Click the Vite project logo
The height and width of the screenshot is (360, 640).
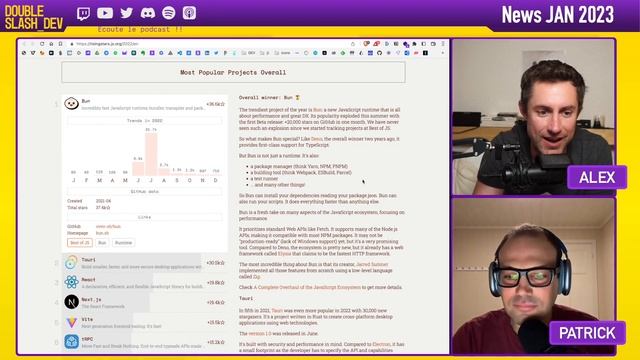(71, 322)
